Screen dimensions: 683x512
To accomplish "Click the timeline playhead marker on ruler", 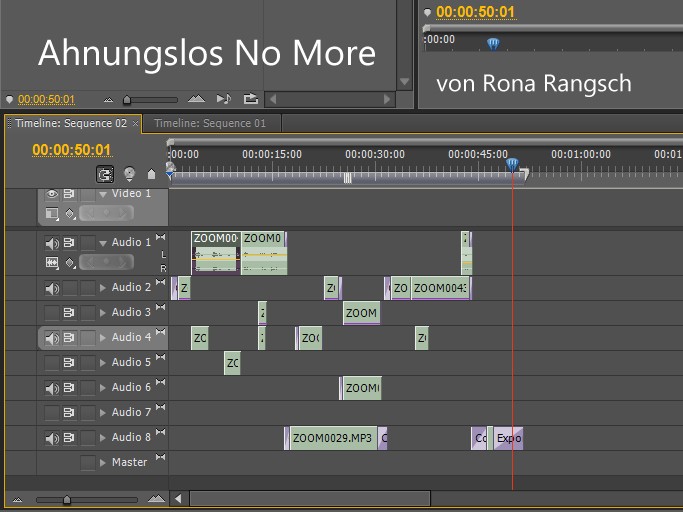I will point(513,164).
